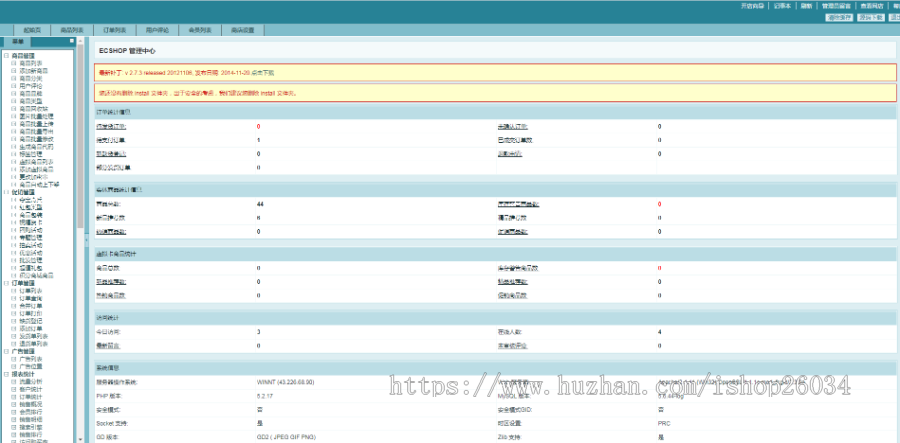The height and width of the screenshot is (443, 900).
Task: Open 广告列表 in the sidebar tree
Action: click(x=30, y=359)
